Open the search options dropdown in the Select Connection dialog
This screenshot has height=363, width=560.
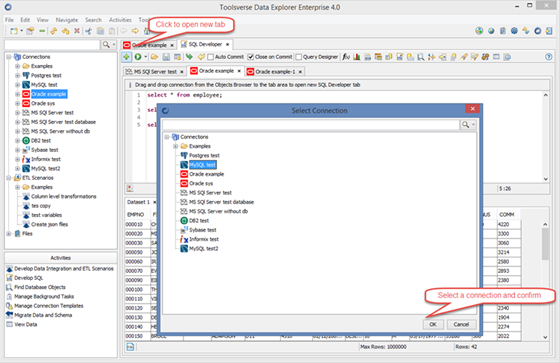474,124
